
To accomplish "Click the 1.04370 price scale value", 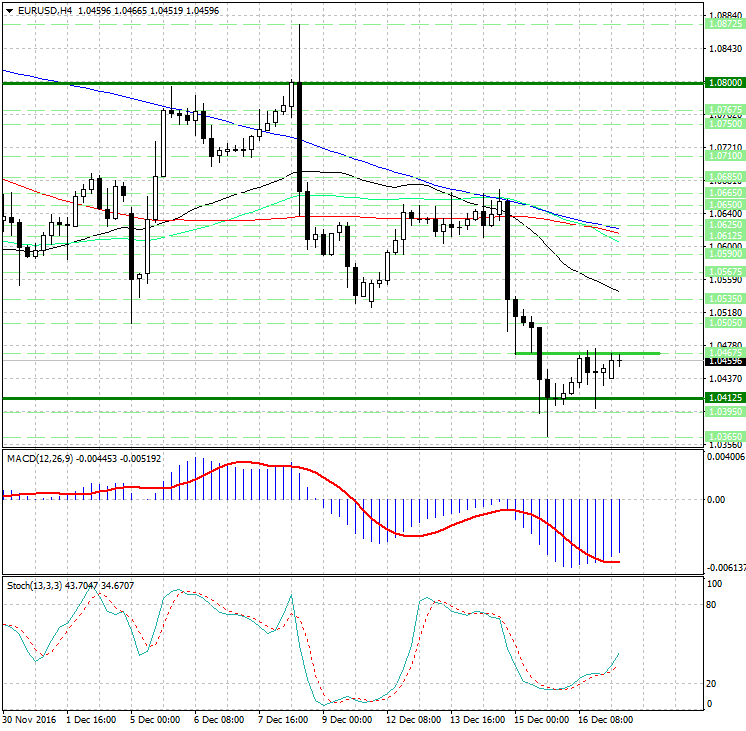I will [x=725, y=378].
